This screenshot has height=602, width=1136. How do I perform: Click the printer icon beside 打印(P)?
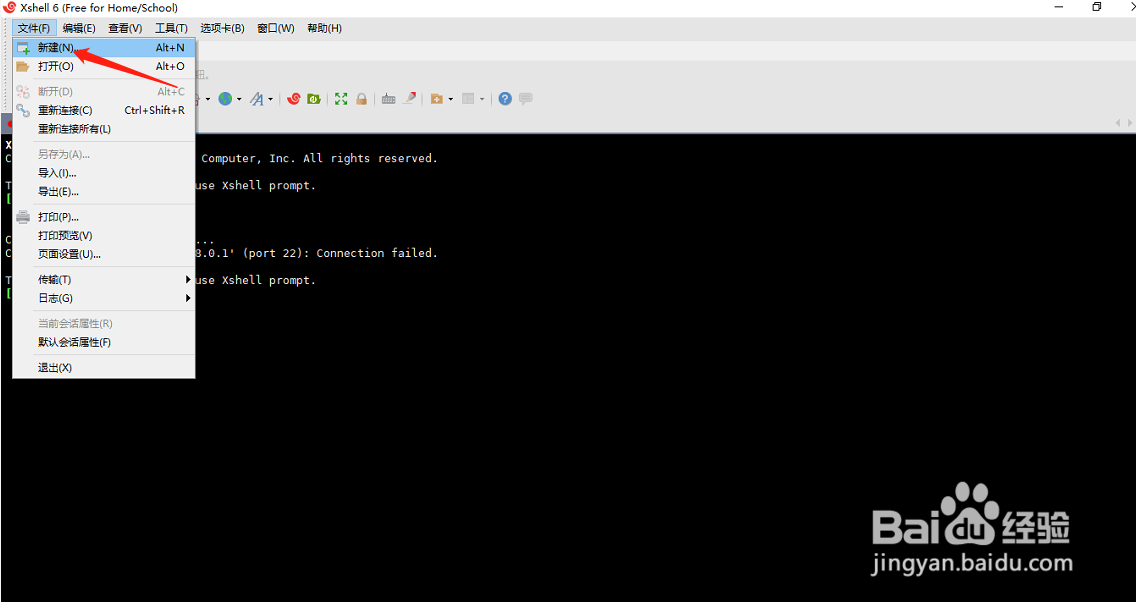click(23, 217)
